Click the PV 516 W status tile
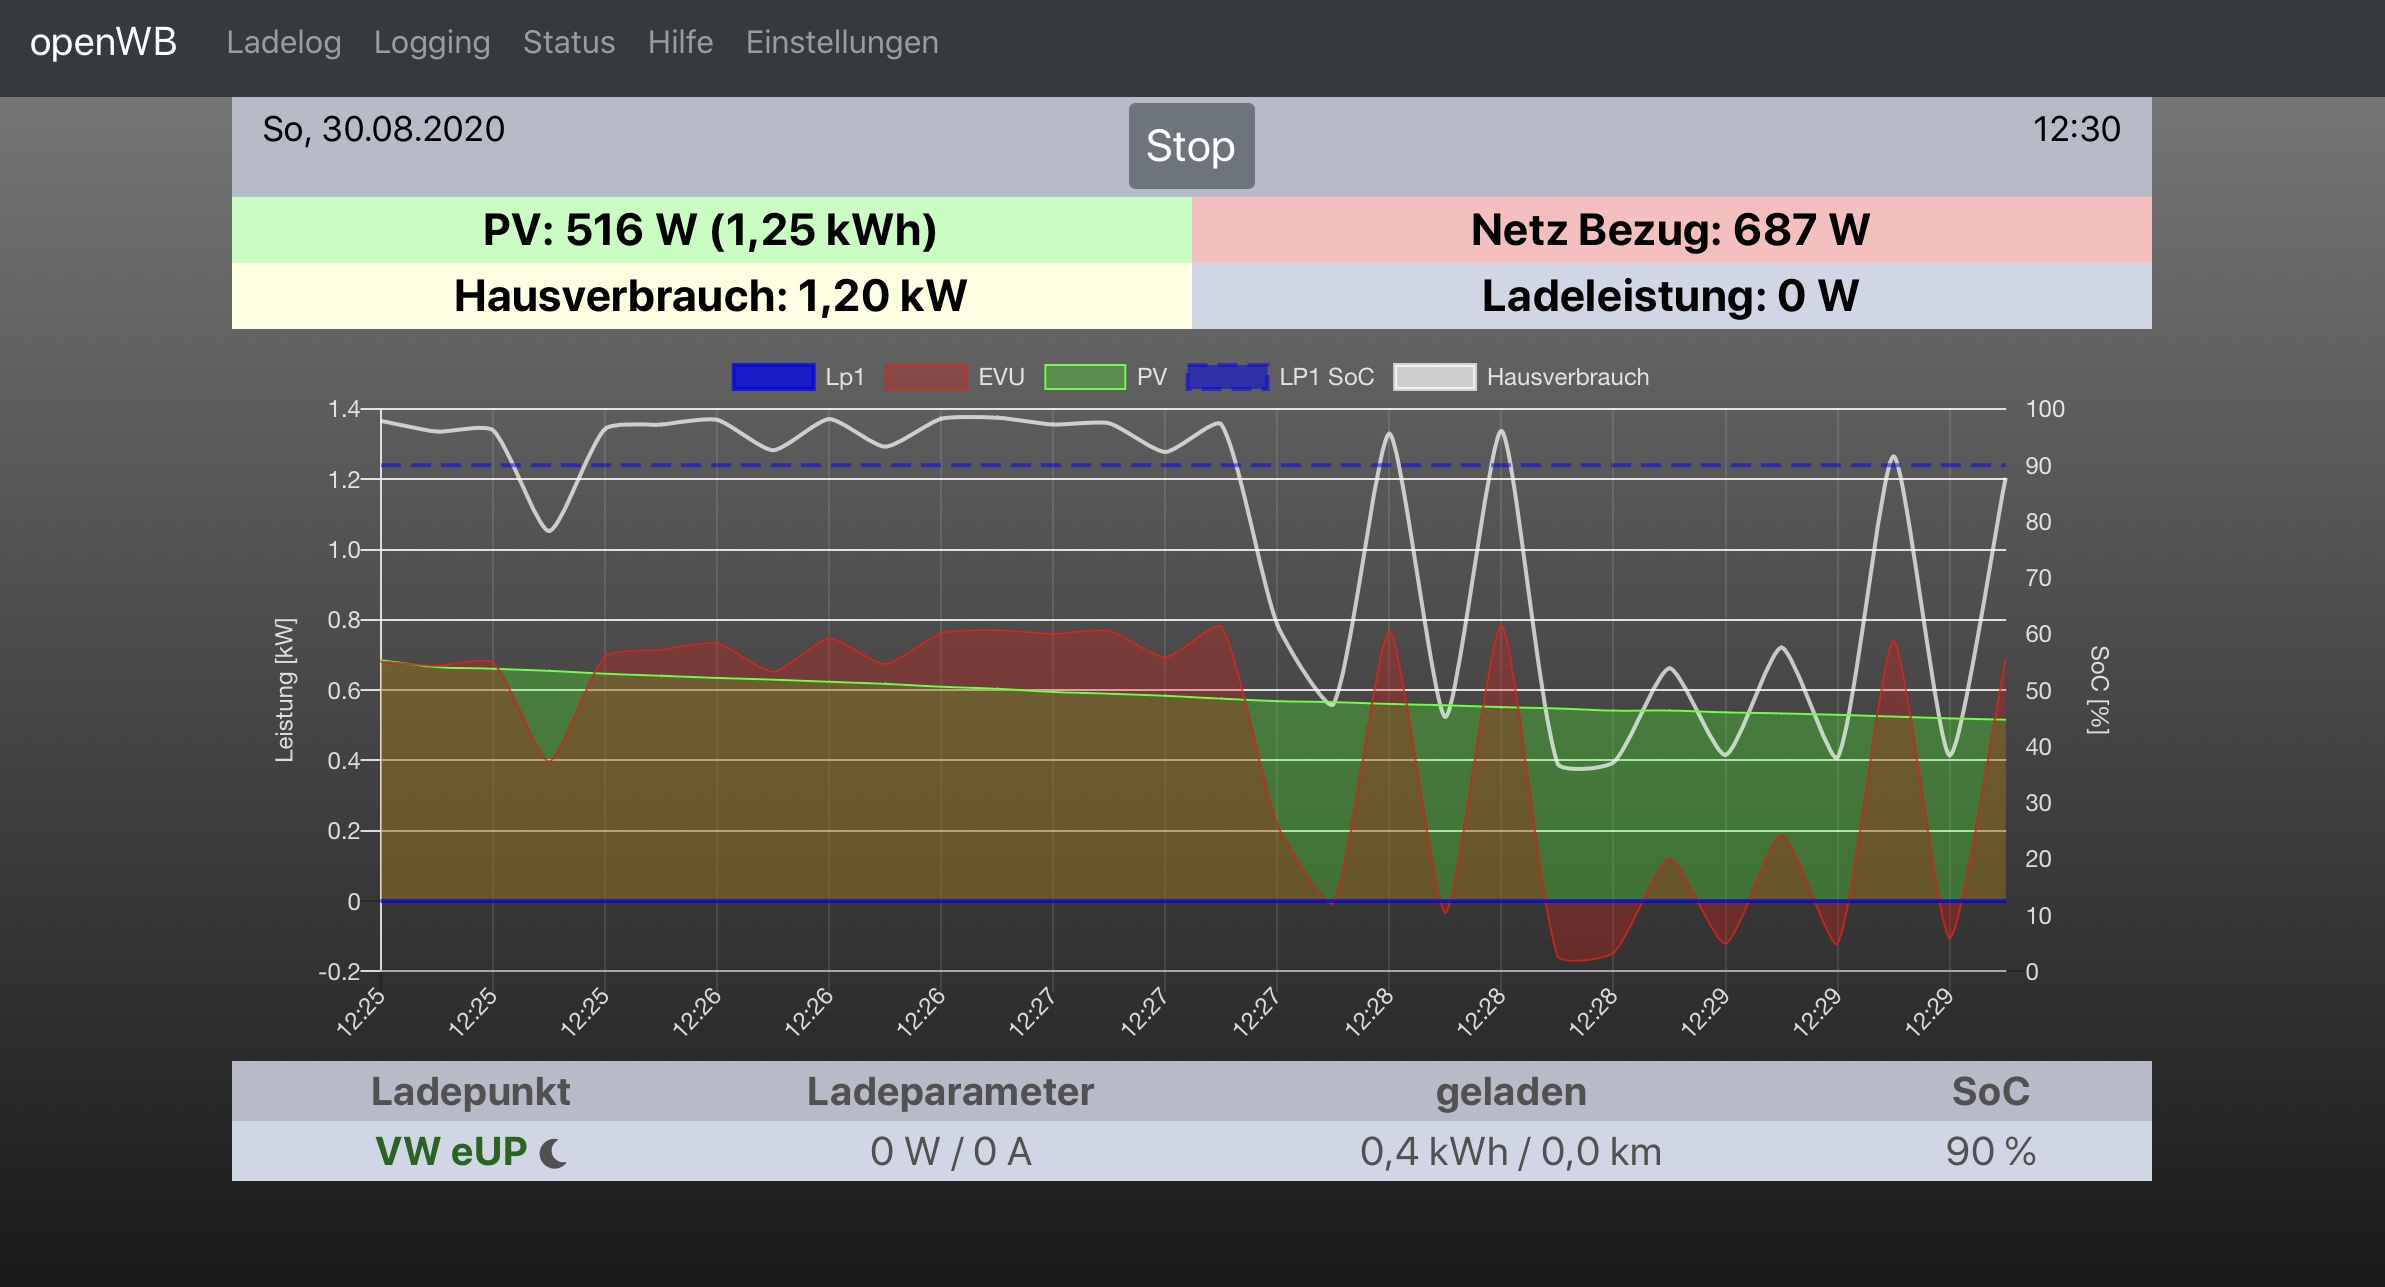Image resolution: width=2385 pixels, height=1287 pixels. [x=711, y=230]
